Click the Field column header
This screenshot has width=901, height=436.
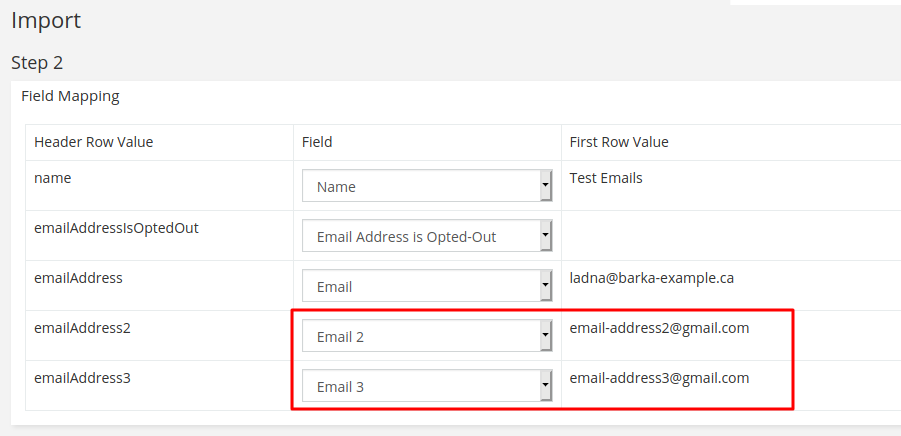point(317,142)
